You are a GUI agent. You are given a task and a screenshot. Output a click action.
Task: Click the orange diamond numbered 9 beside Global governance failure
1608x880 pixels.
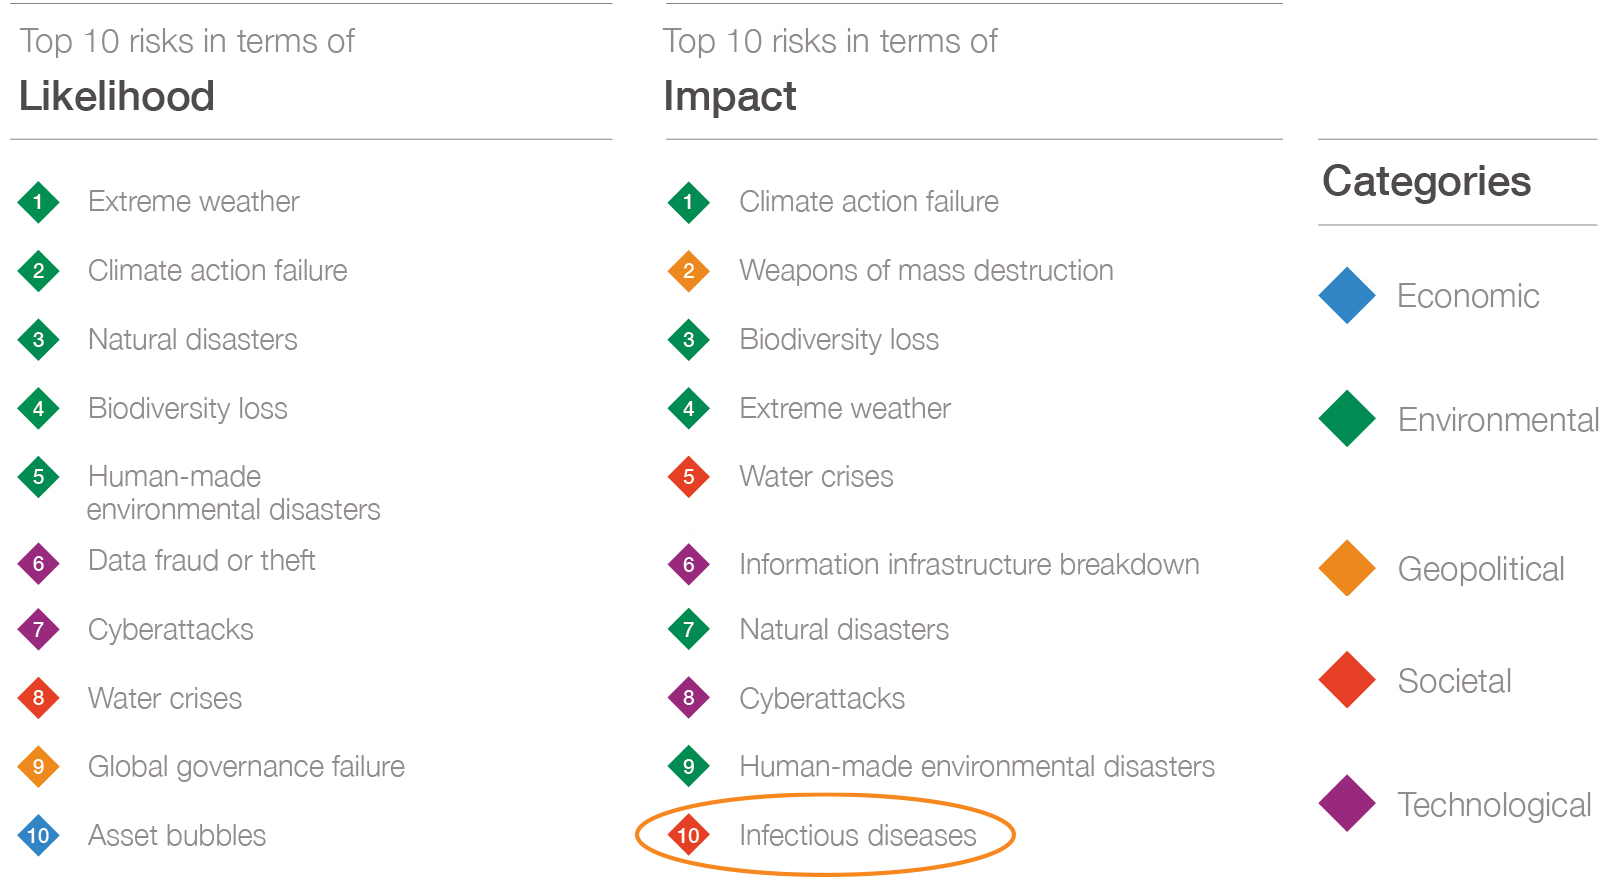tap(38, 767)
